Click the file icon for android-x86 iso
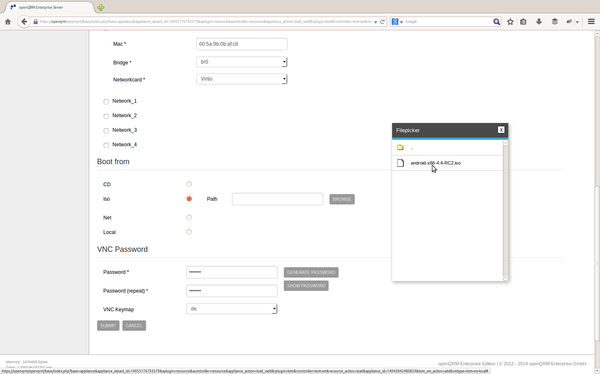This screenshot has width=600, height=374. [400, 163]
